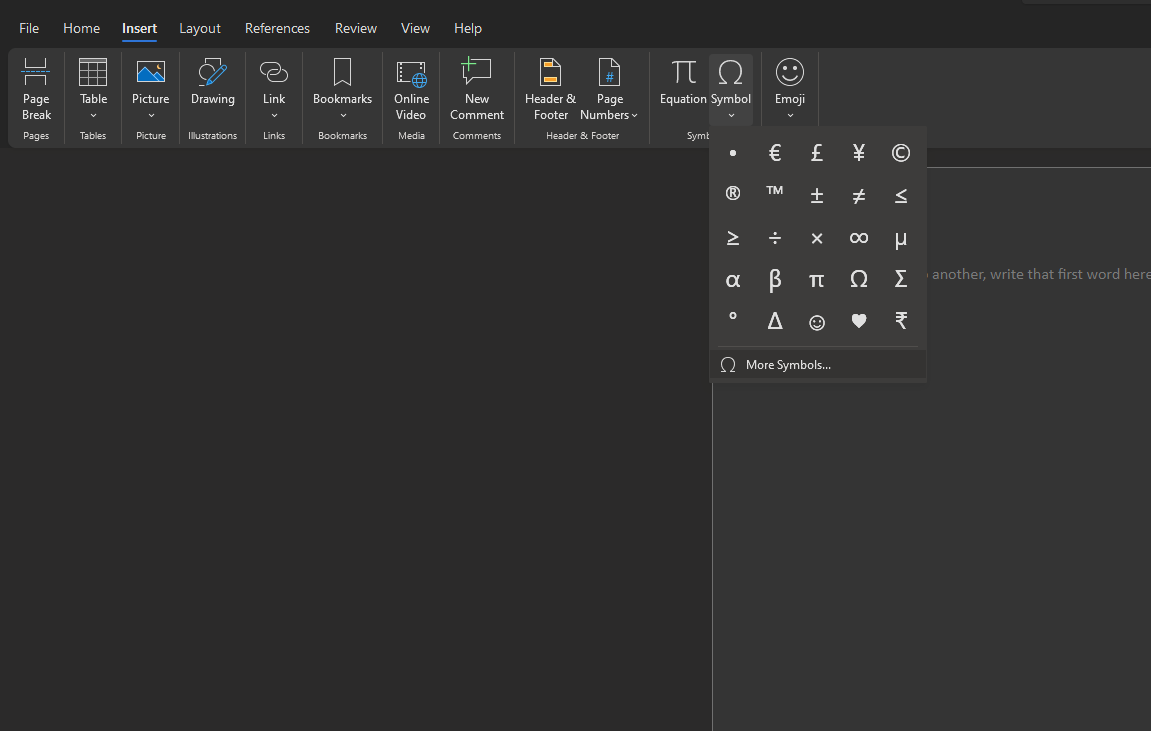
Task: Add a New Comment
Action: pos(476,89)
